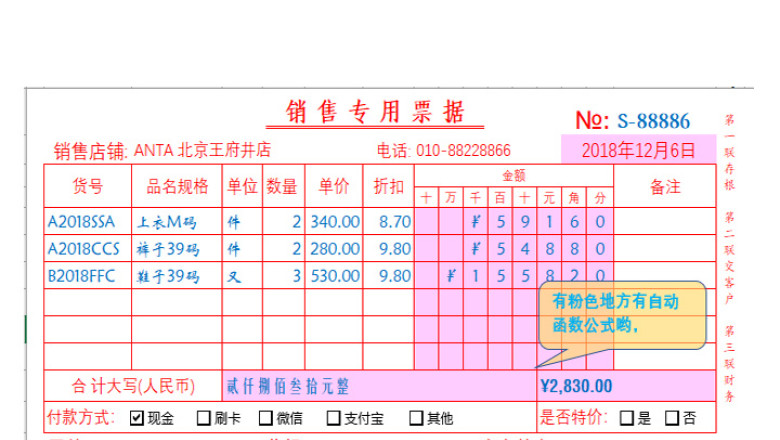Click product name cell 上衣M码
The width and height of the screenshot is (780, 440).
(x=177, y=221)
